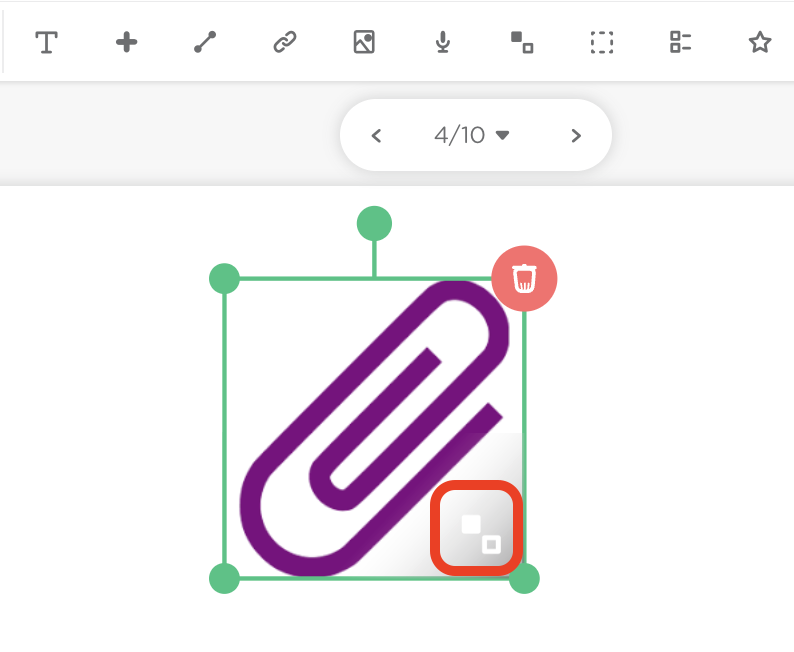Click the top-left green resize handle
794x652 pixels.
pyautogui.click(x=224, y=278)
